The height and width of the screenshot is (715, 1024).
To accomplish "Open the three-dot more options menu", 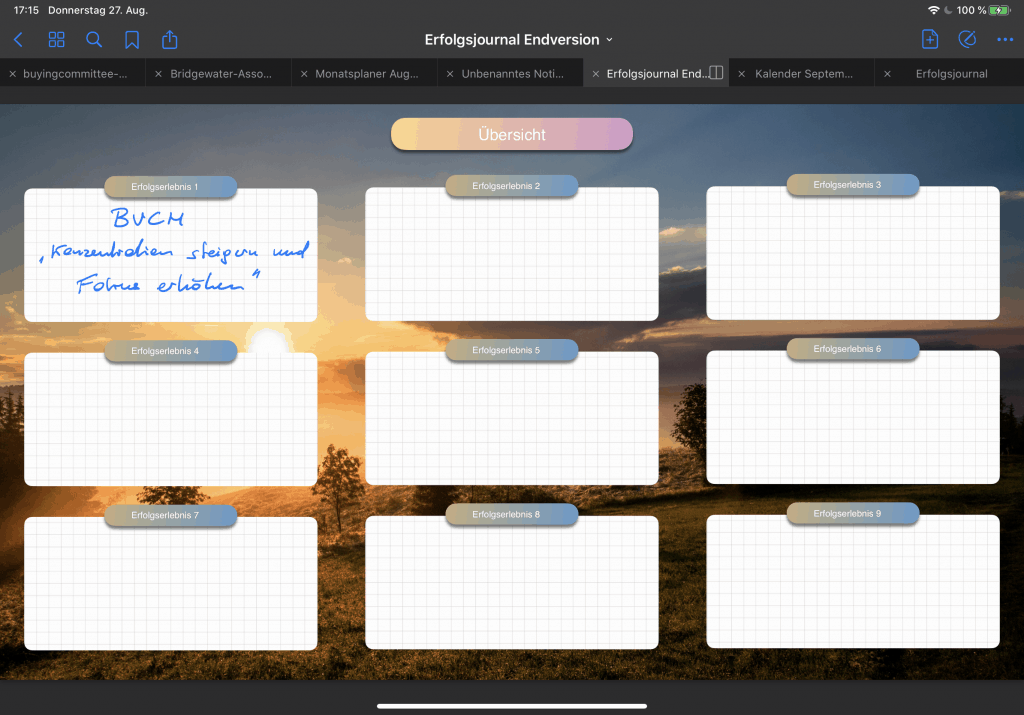I will pos(1005,40).
